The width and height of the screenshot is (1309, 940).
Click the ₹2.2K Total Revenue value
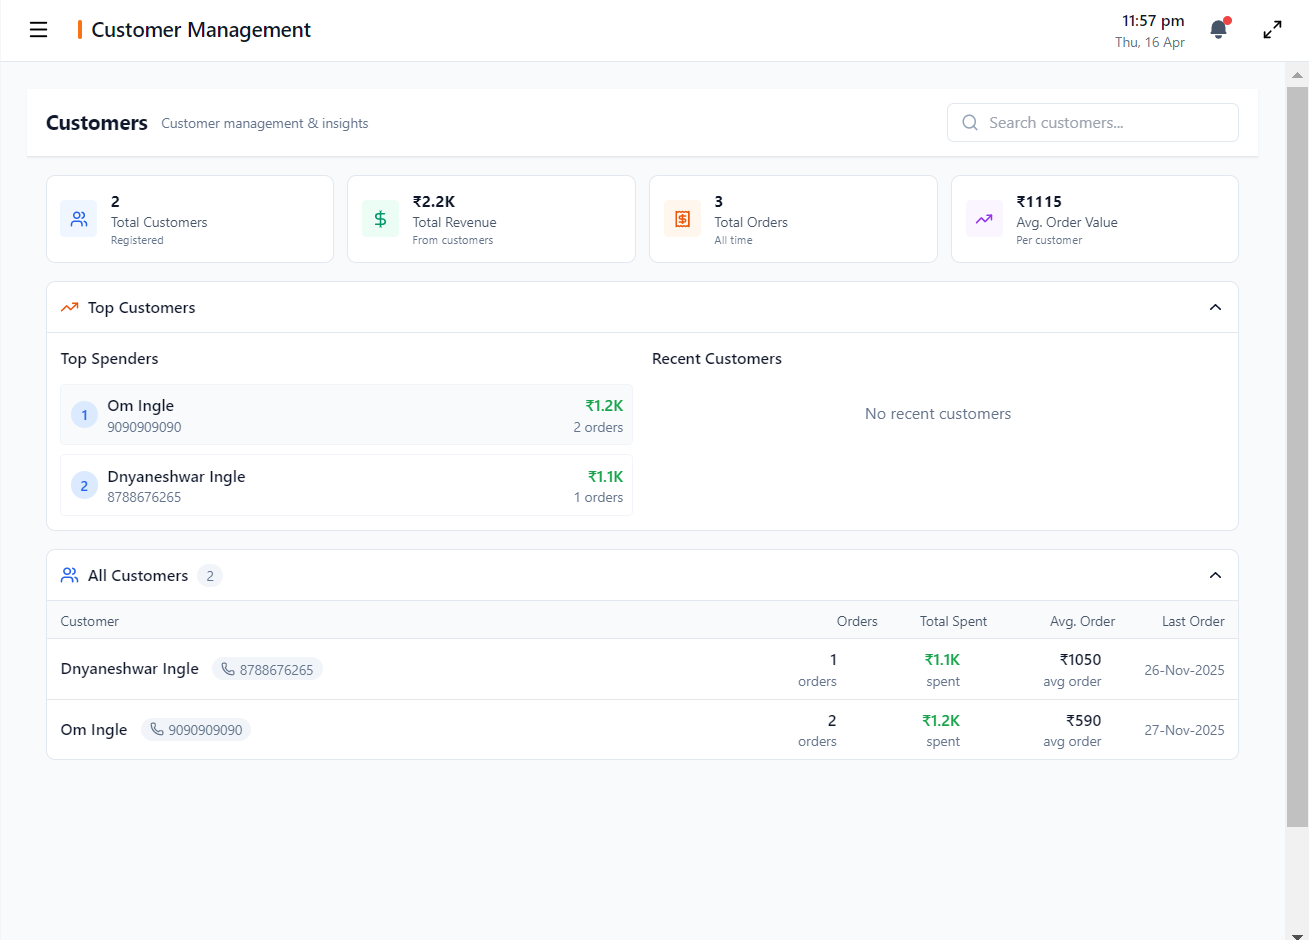pyautogui.click(x=434, y=202)
